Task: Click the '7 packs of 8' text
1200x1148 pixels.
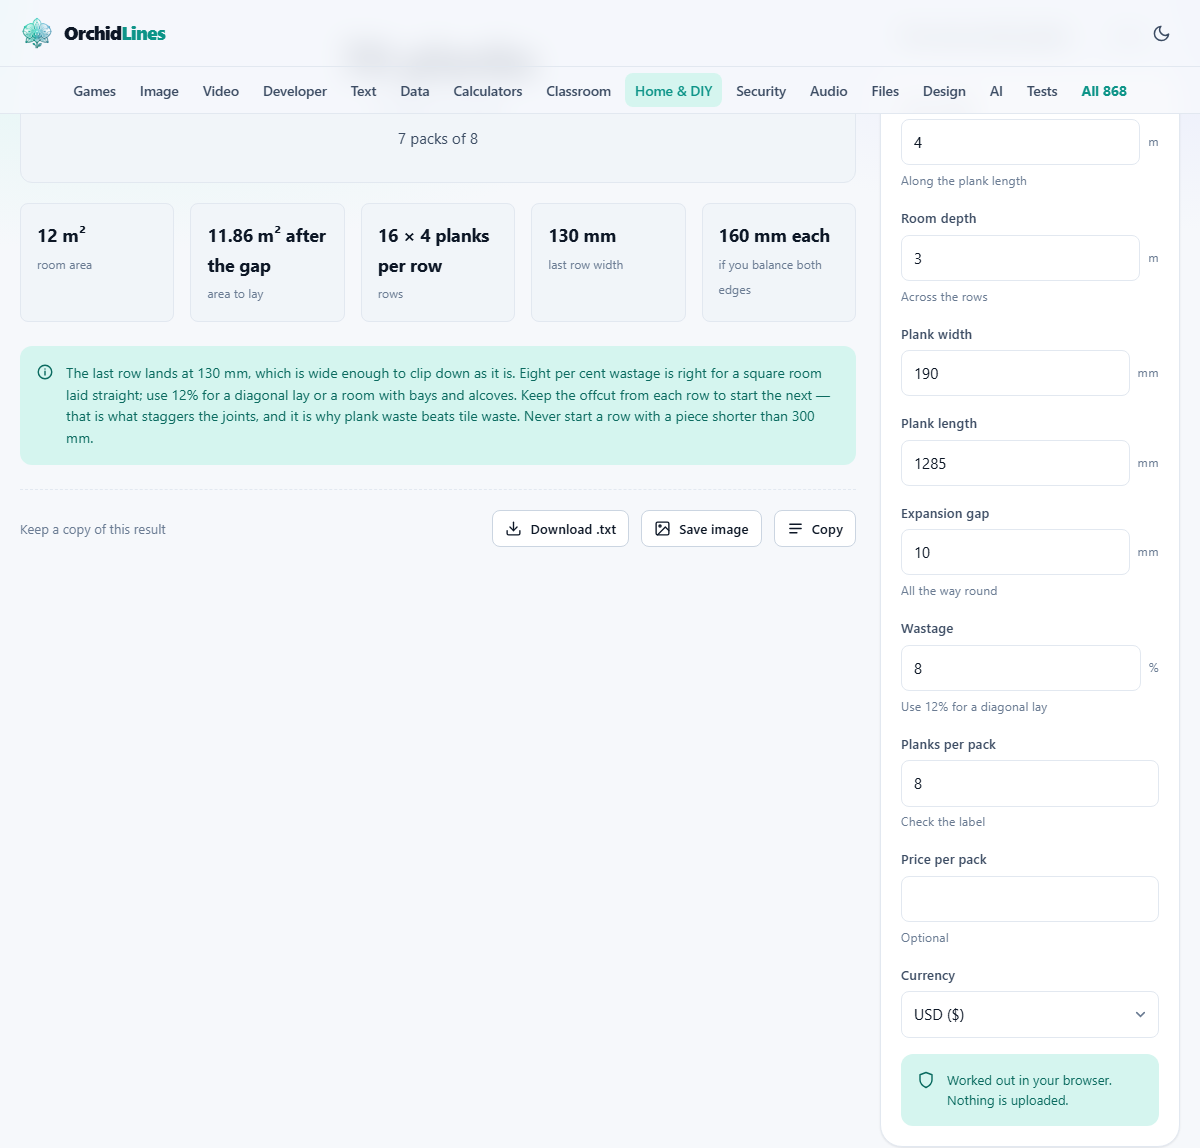Action: (x=438, y=139)
